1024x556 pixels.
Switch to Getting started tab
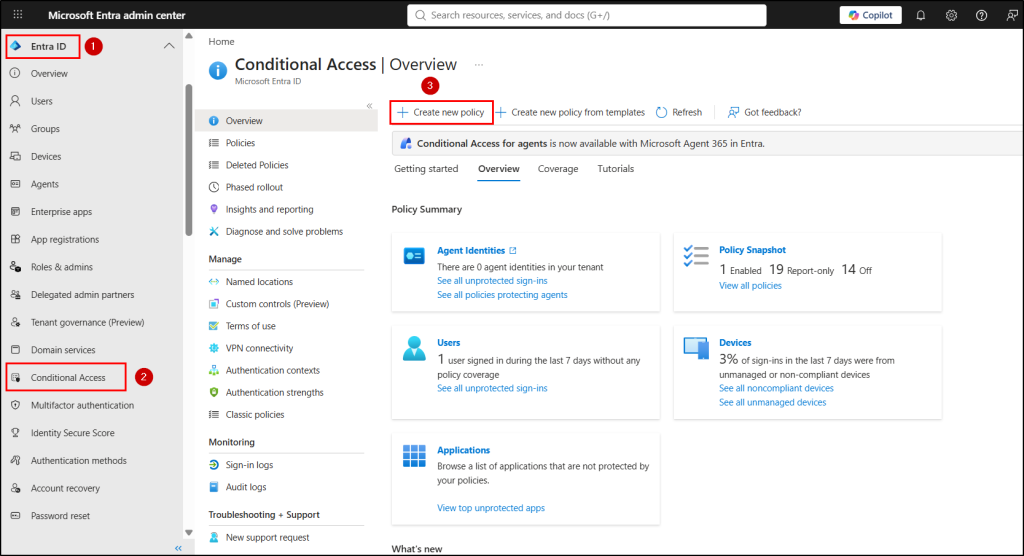tap(426, 169)
